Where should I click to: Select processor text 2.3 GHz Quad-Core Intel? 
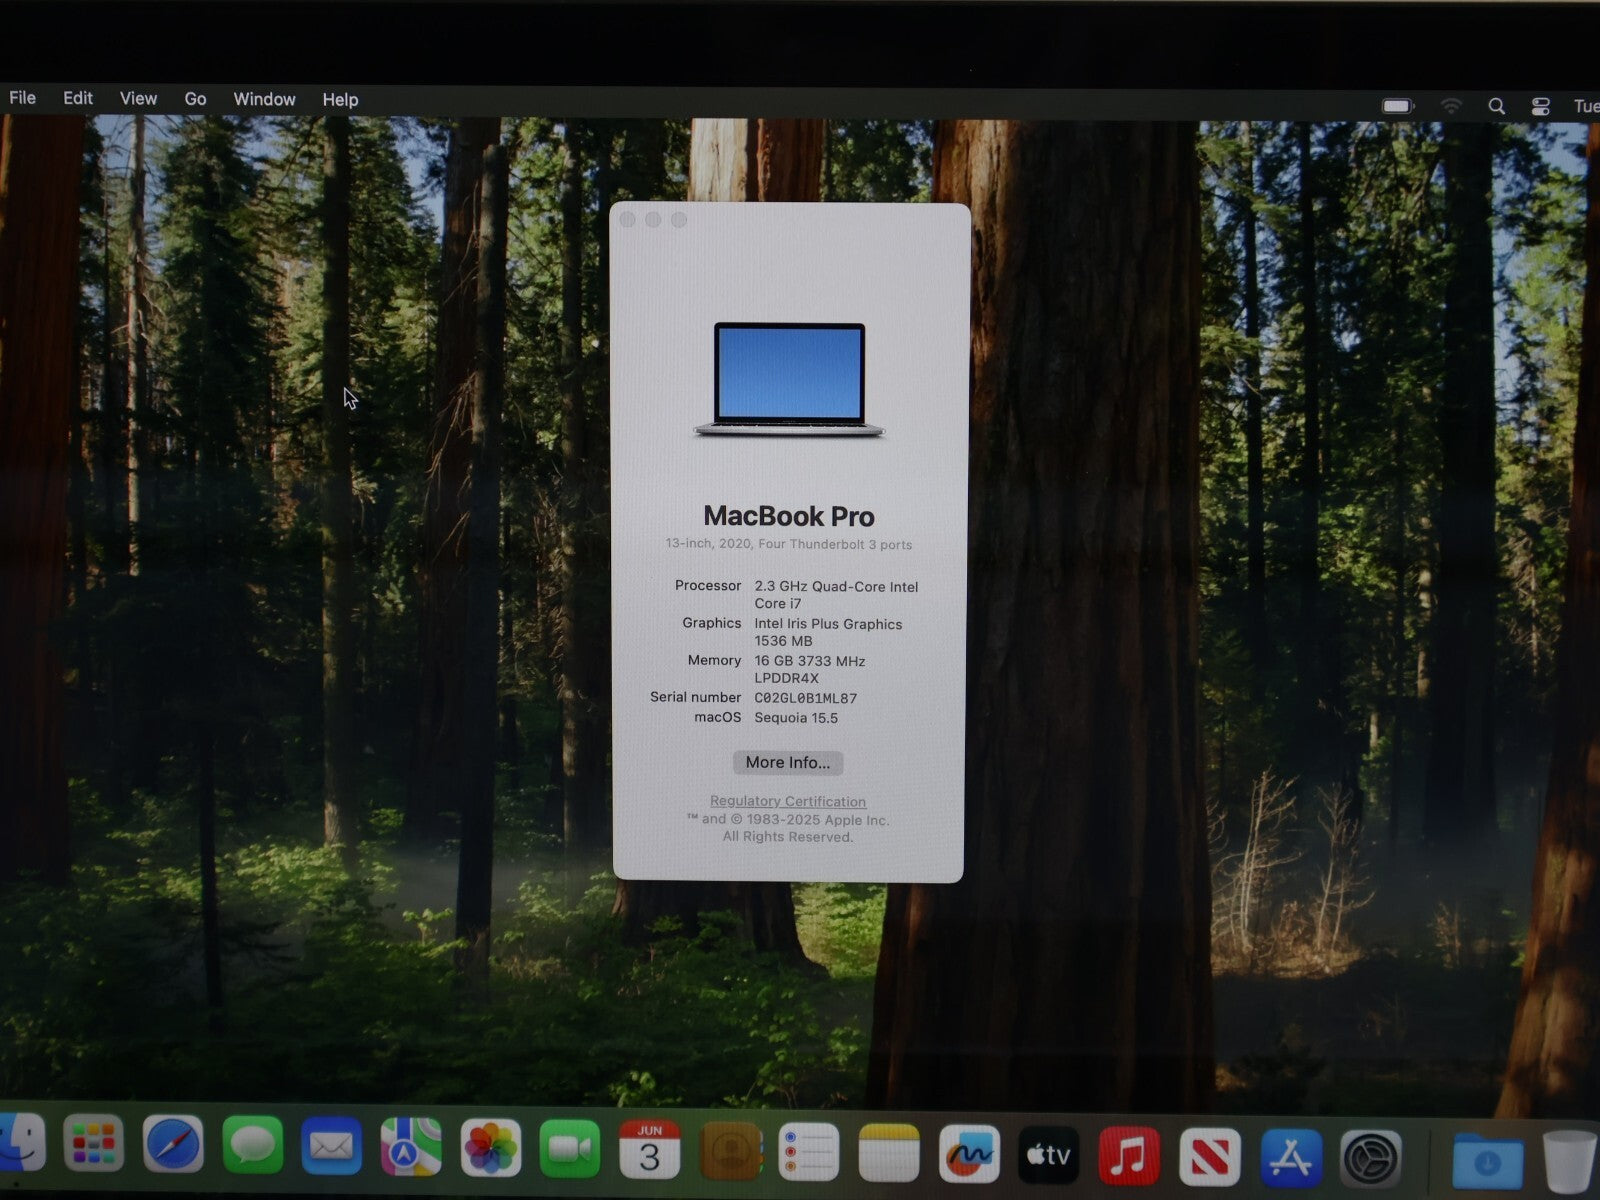click(x=836, y=586)
